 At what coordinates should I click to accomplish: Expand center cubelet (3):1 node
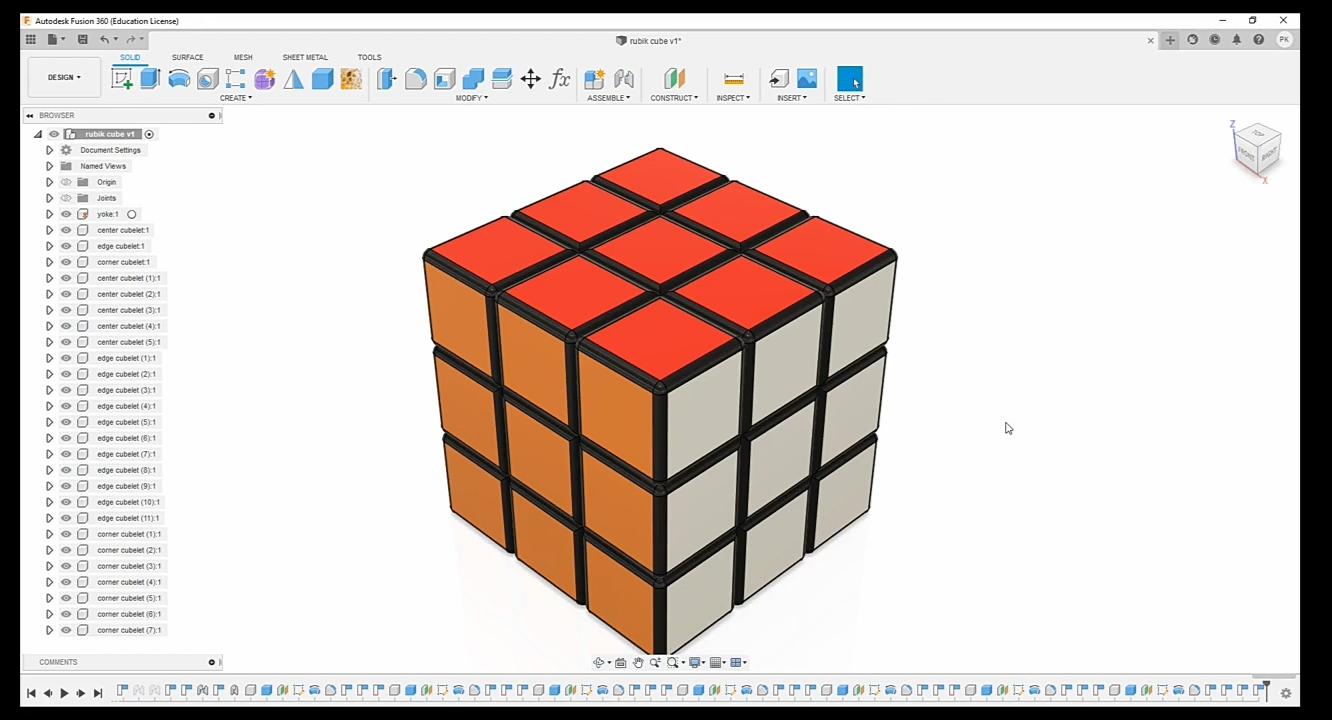coord(49,310)
